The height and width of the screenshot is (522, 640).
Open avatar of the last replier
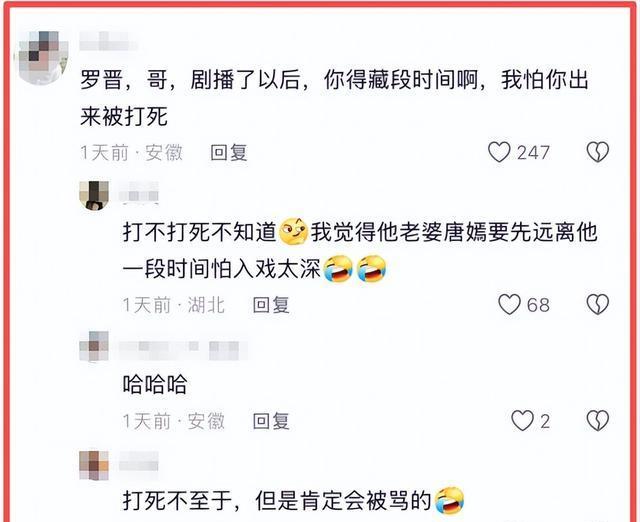(x=94, y=466)
